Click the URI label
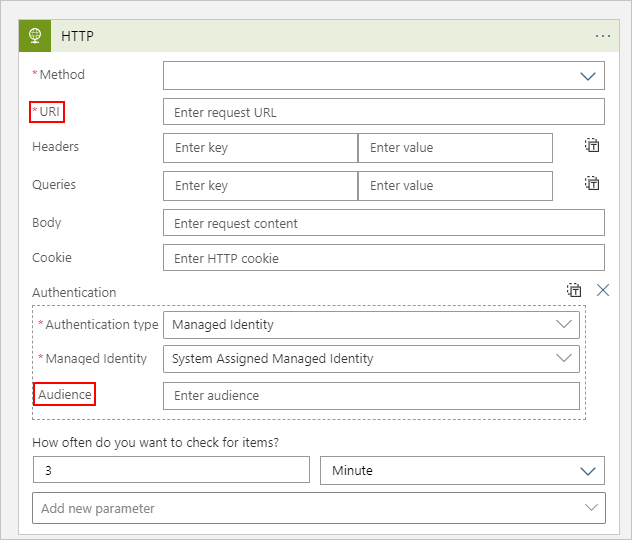This screenshot has width=632, height=540. point(50,112)
